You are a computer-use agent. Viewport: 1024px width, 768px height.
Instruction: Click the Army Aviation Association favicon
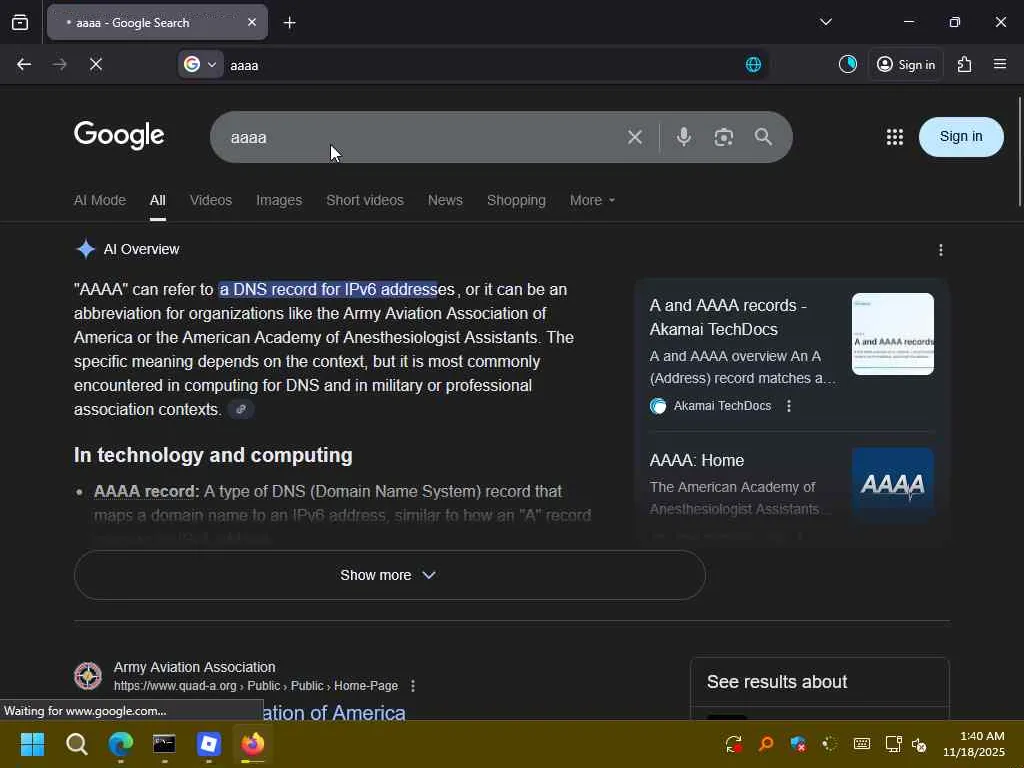[x=88, y=676]
